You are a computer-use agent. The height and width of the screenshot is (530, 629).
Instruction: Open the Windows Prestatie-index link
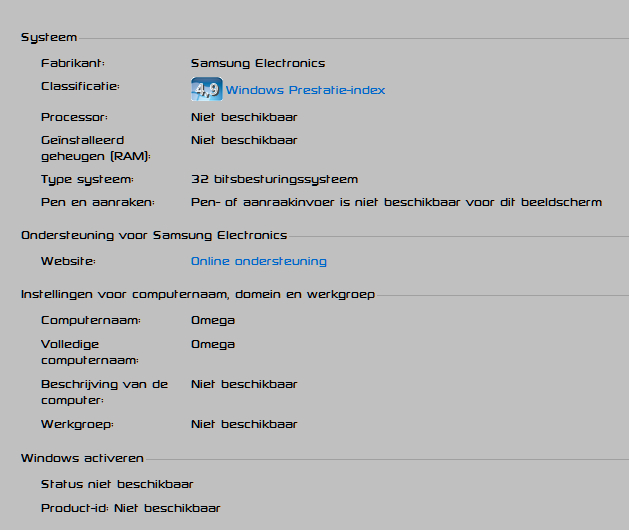tap(305, 90)
